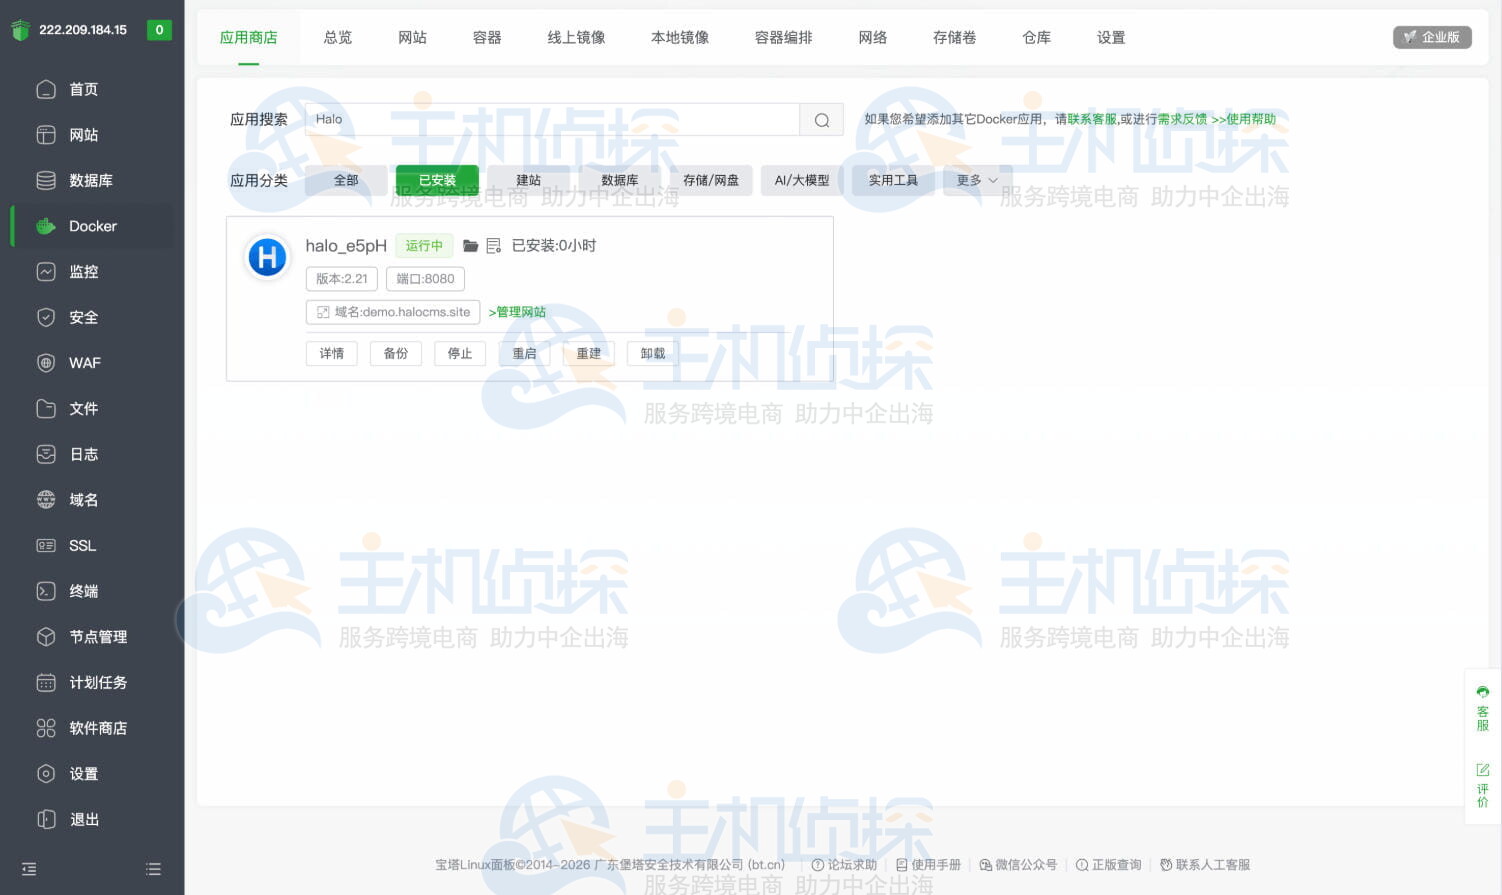Open the 节点管理 cube icon
This screenshot has width=1502, height=895.
click(x=46, y=637)
